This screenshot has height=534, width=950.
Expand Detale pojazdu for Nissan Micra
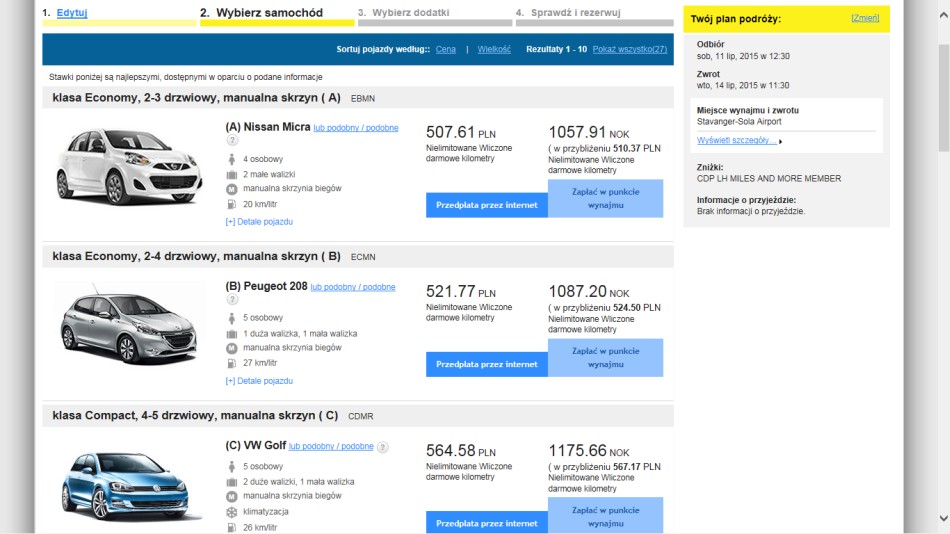click(x=259, y=222)
